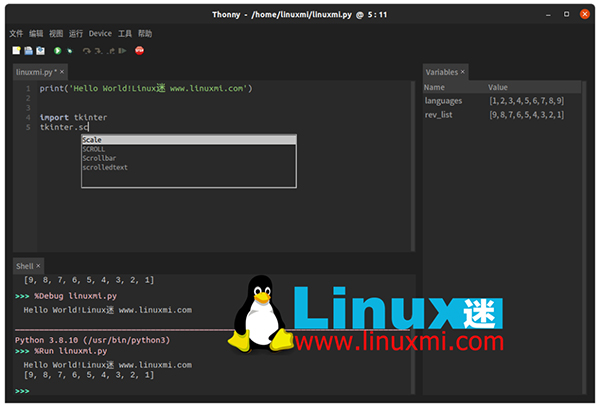Click the Step out debug icon
The image size is (600, 408).
[111, 51]
